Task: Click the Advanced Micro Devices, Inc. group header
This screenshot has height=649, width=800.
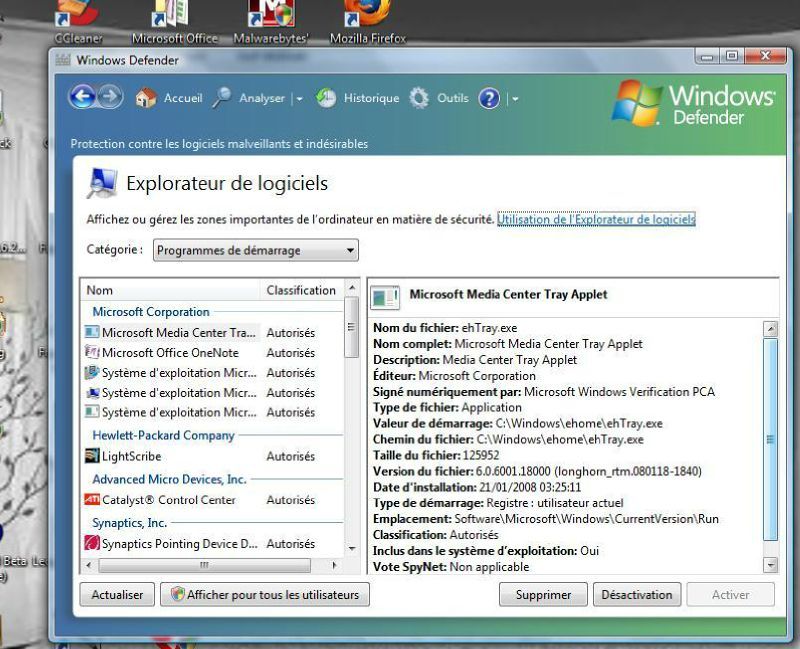Action: pos(169,479)
